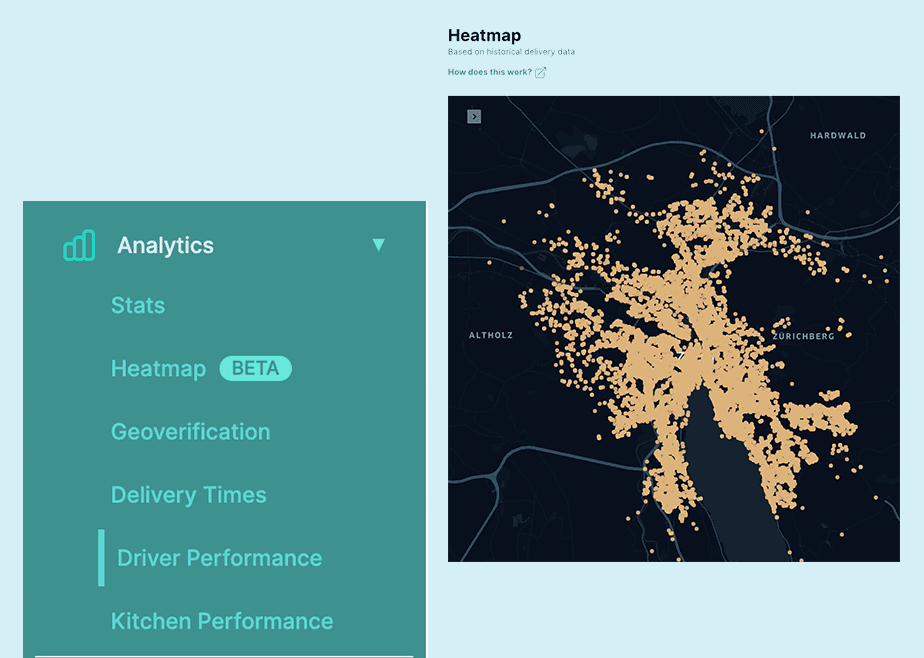Viewport: 924px width, 658px height.
Task: Open Kitchen Performance page
Action: (222, 621)
